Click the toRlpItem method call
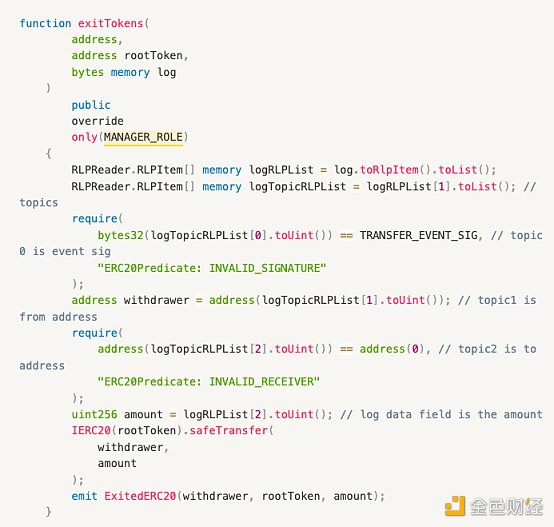This screenshot has width=554, height=527. [389, 170]
